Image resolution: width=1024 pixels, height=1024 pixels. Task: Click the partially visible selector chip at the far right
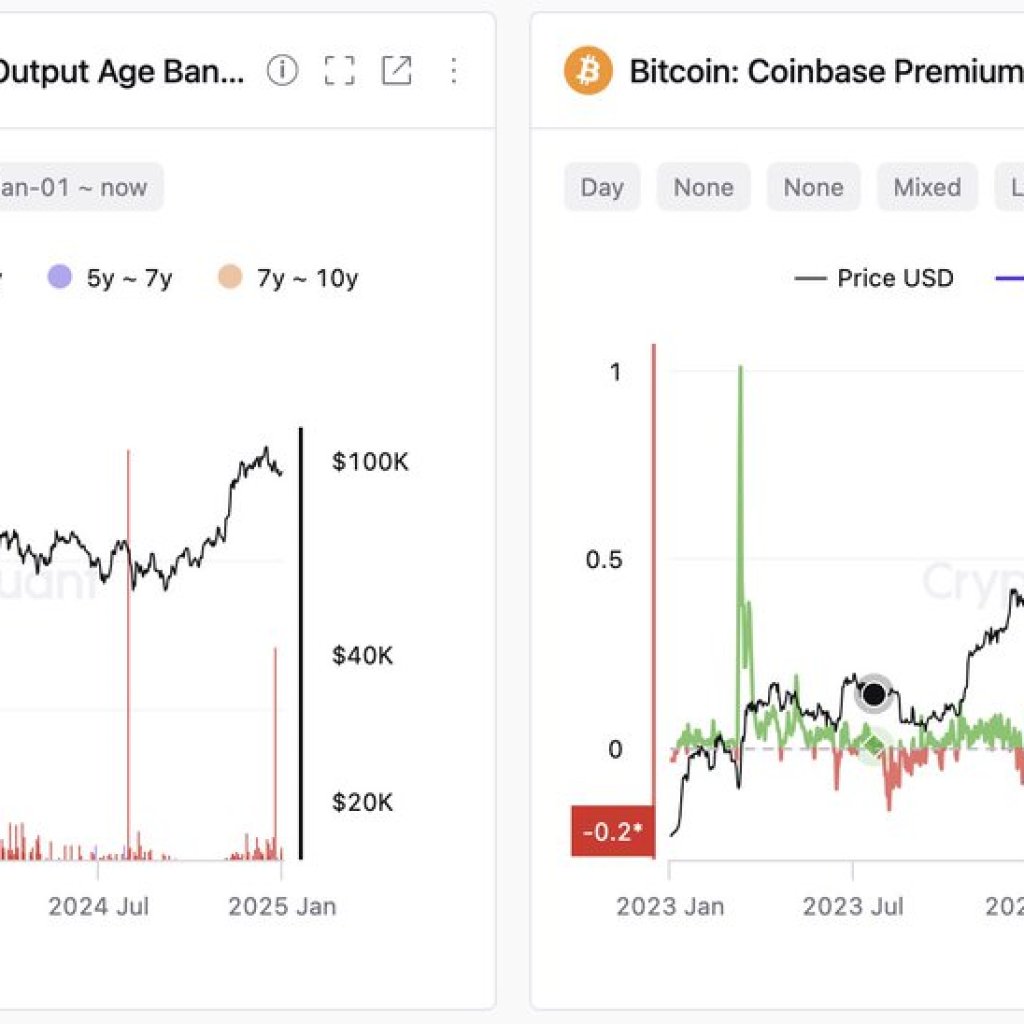[x=1013, y=187]
